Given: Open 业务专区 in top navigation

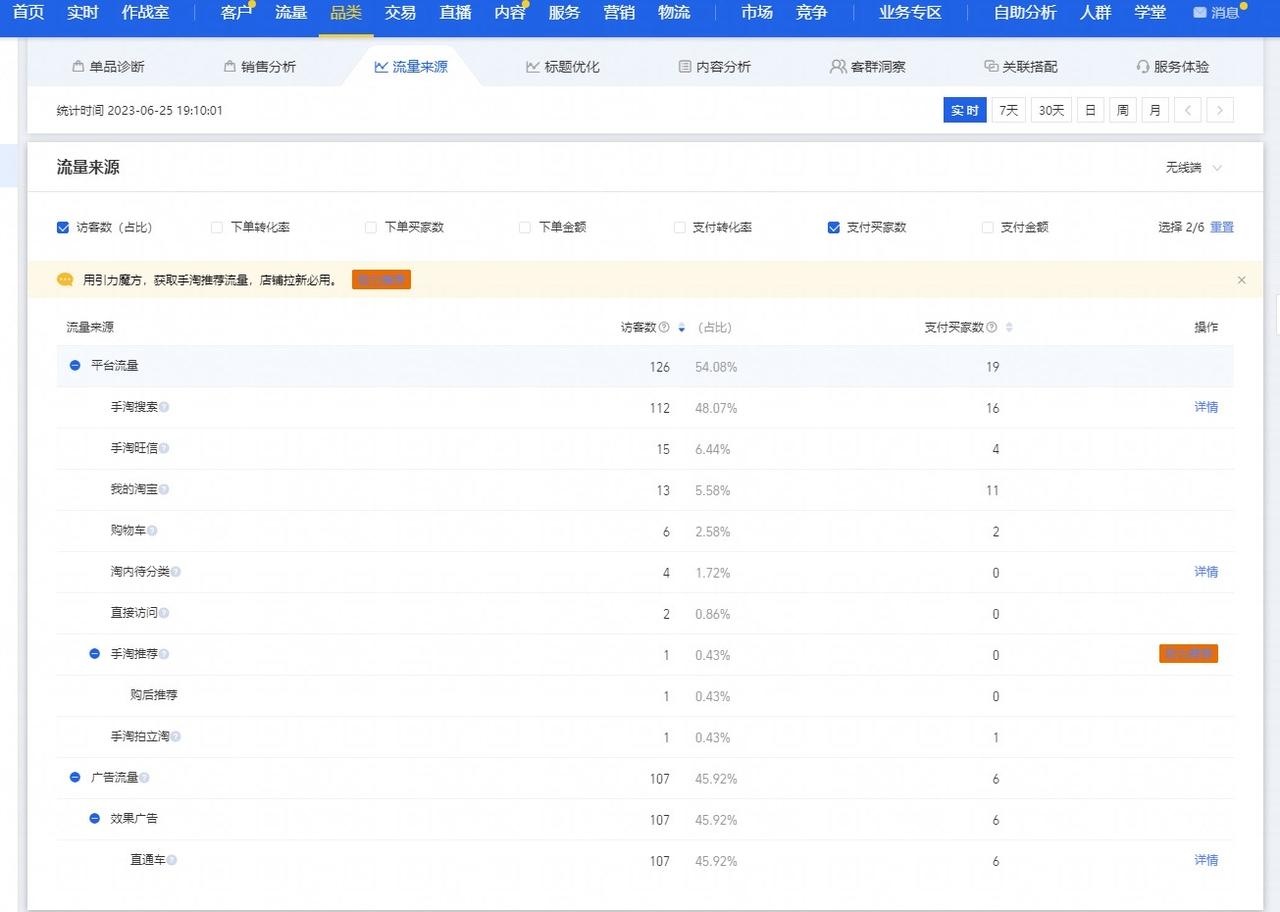Looking at the screenshot, I should (910, 13).
